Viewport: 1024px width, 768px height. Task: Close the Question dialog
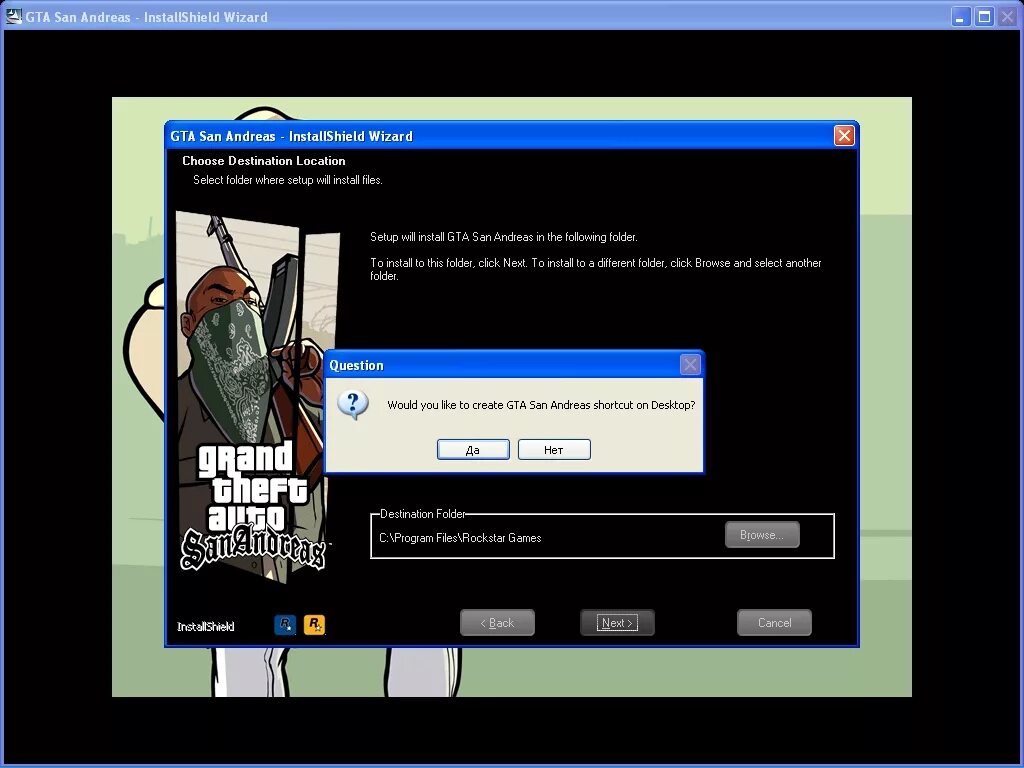click(690, 364)
